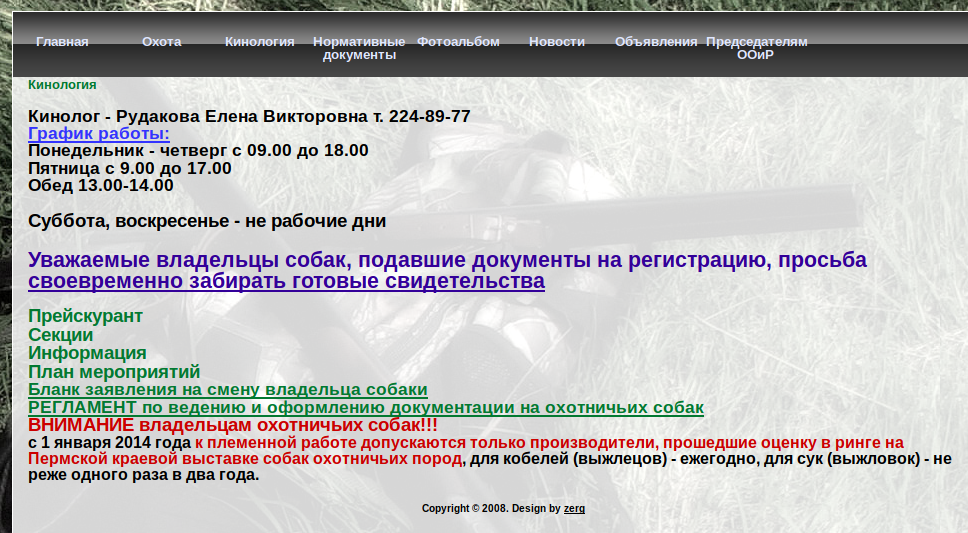This screenshot has height=533, width=968.
Task: Go to the Фотоальбом section
Action: [x=458, y=42]
